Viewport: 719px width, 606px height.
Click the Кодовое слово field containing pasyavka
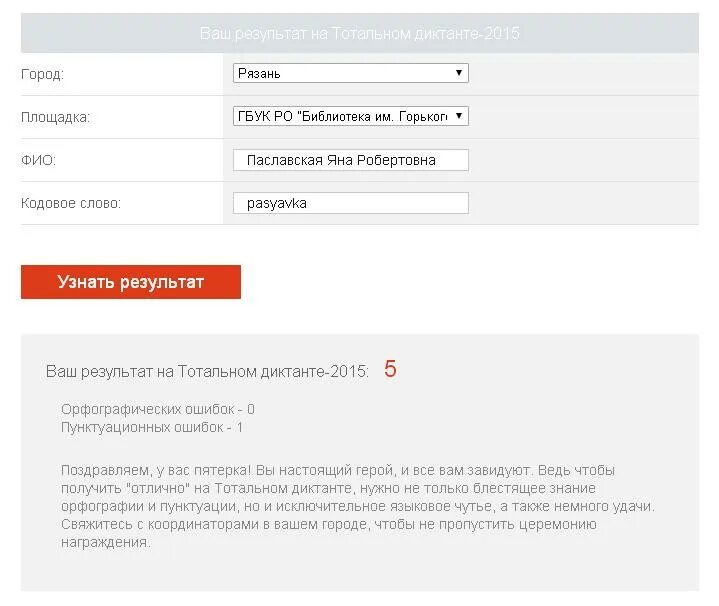350,203
